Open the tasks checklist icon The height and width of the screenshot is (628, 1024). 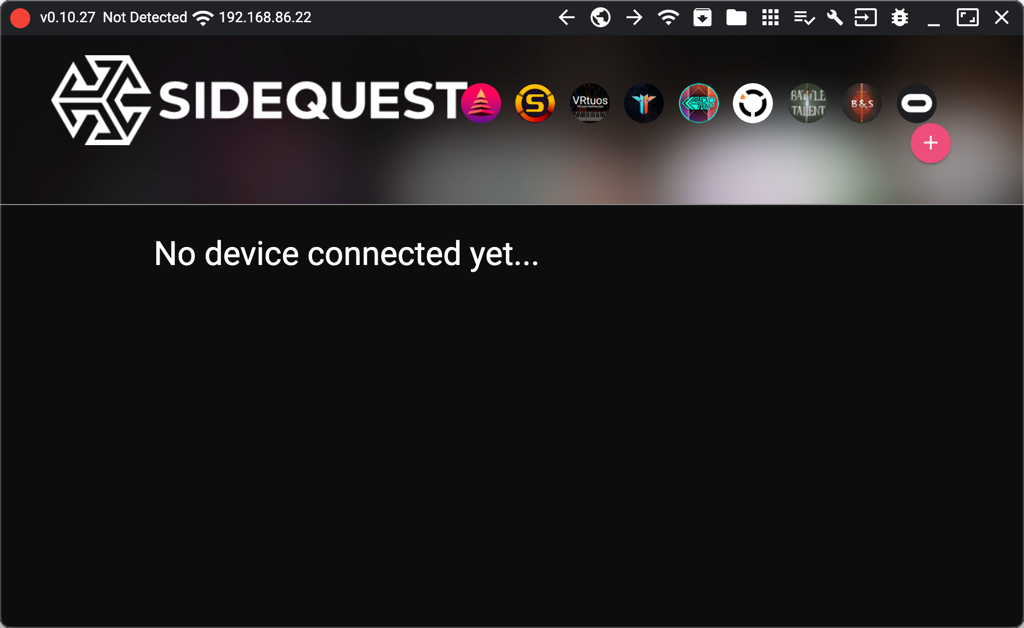click(804, 18)
